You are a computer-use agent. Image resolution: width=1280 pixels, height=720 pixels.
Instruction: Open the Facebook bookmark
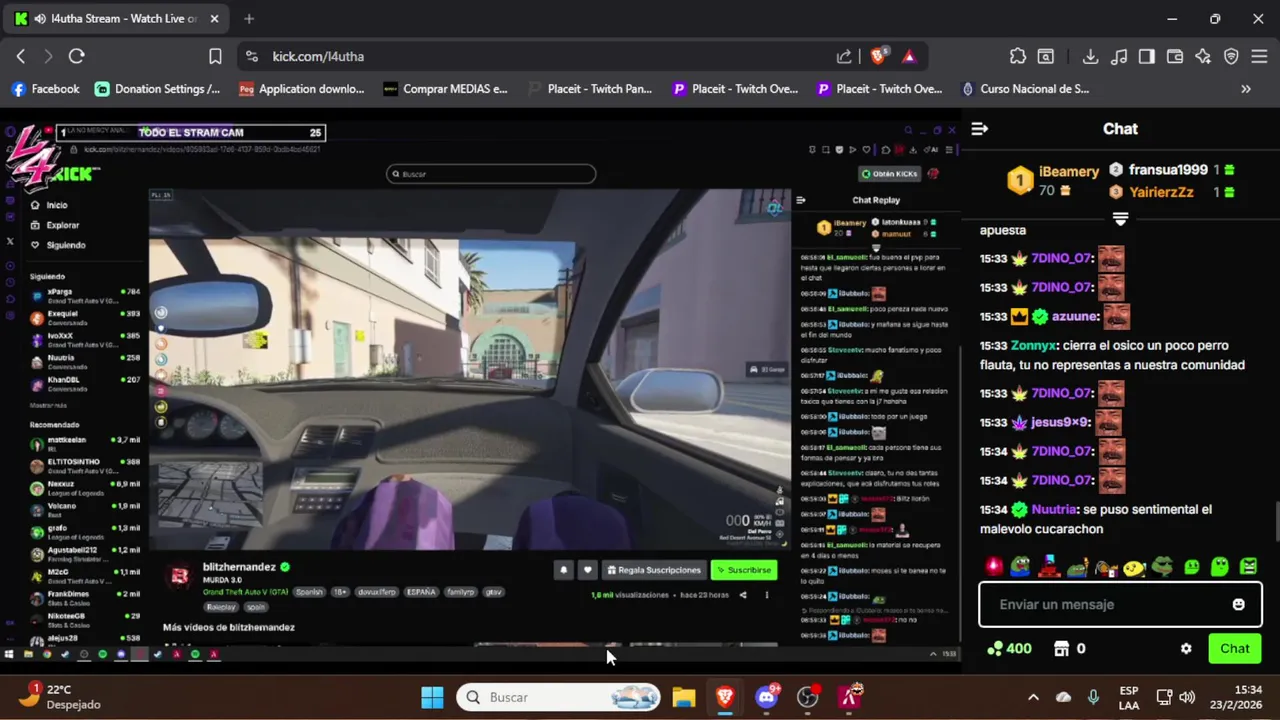pos(45,89)
